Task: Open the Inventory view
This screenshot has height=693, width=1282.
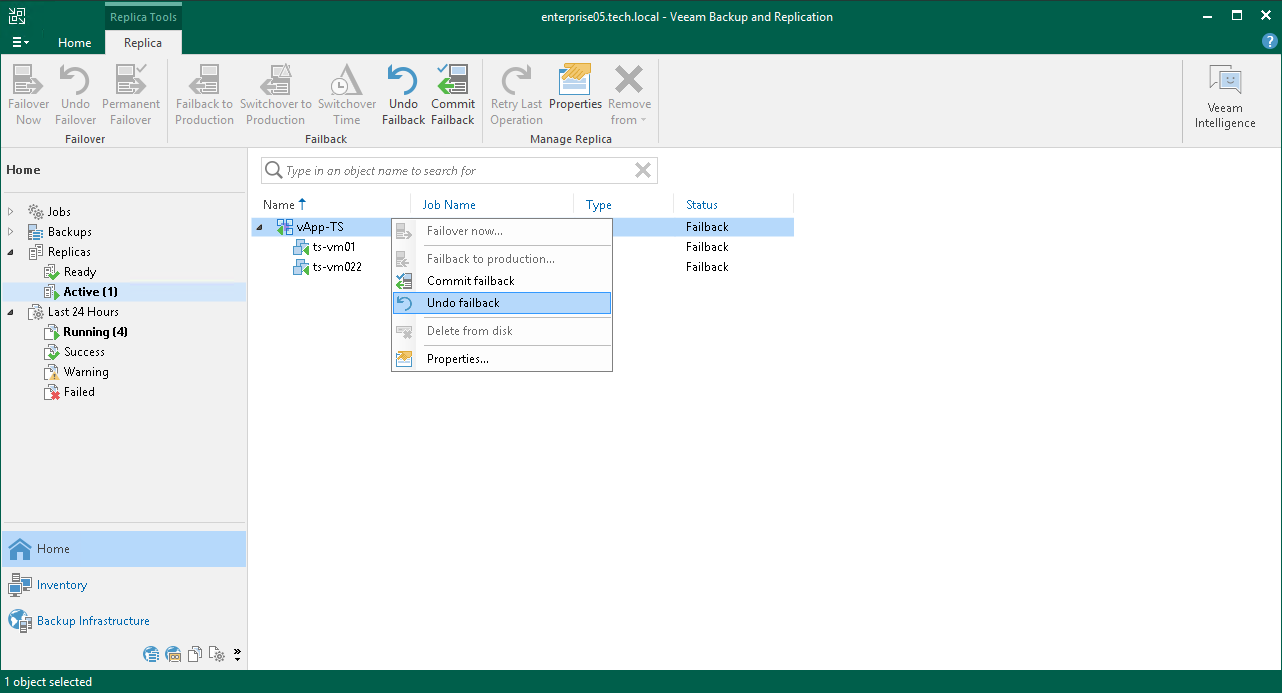Action: pyautogui.click(x=62, y=584)
